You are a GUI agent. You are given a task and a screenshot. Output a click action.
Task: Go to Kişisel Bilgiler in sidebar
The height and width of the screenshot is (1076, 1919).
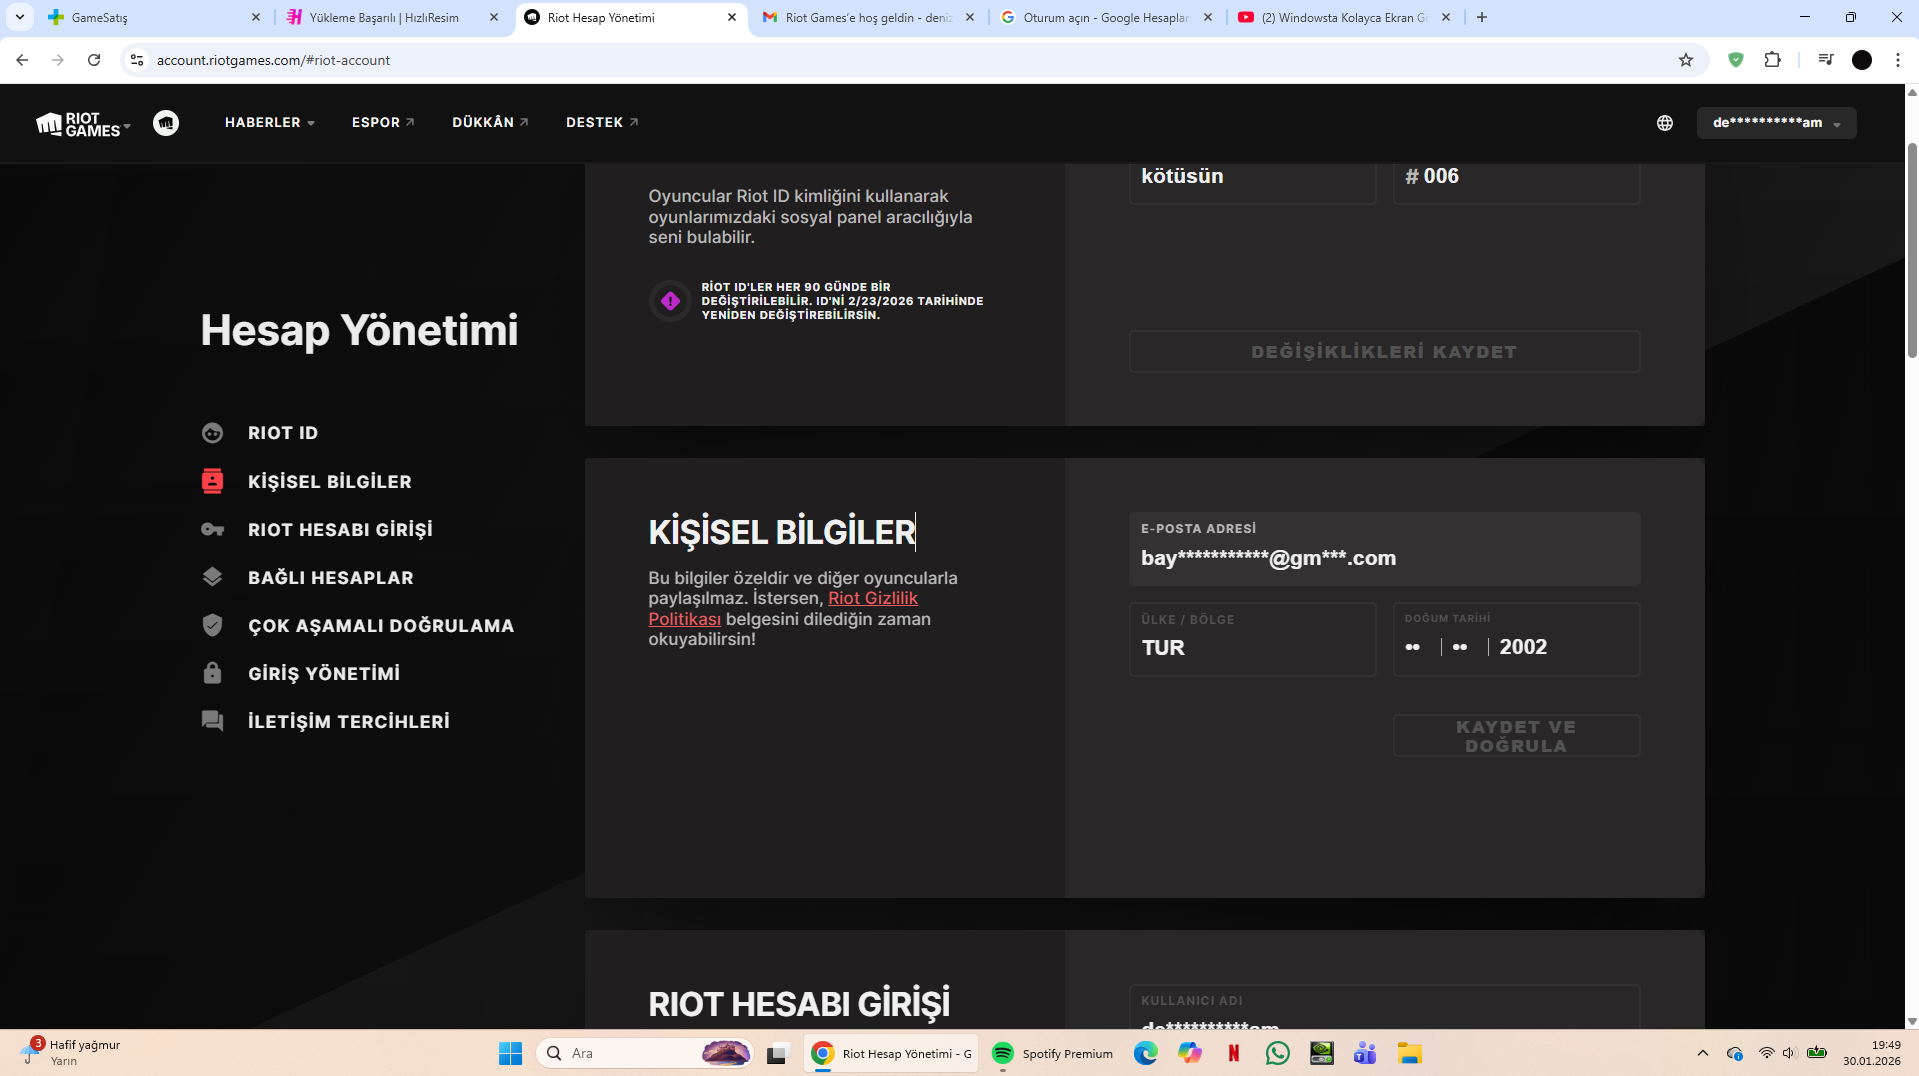pyautogui.click(x=330, y=481)
